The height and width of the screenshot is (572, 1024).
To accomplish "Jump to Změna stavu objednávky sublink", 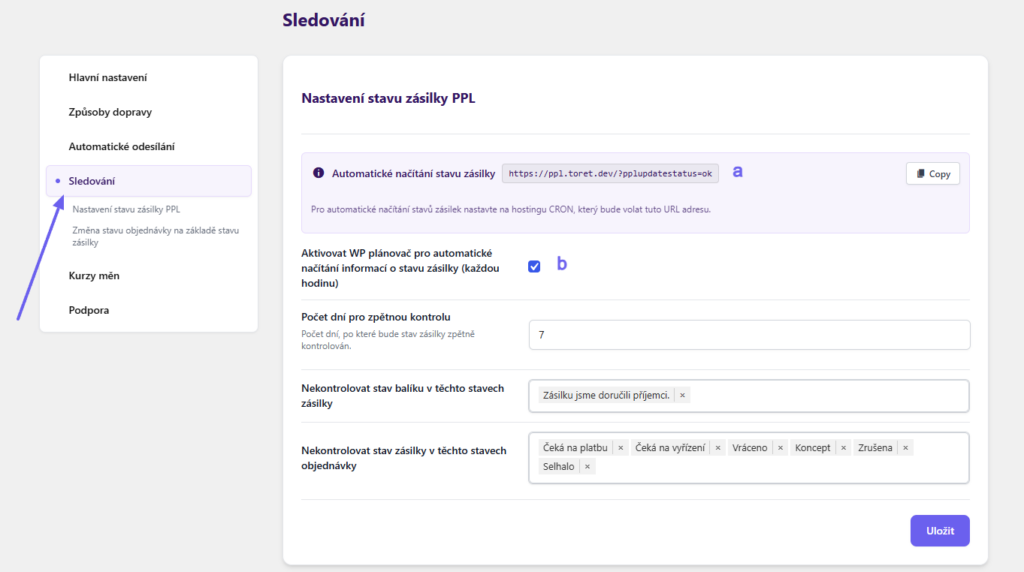I will (x=155, y=236).
